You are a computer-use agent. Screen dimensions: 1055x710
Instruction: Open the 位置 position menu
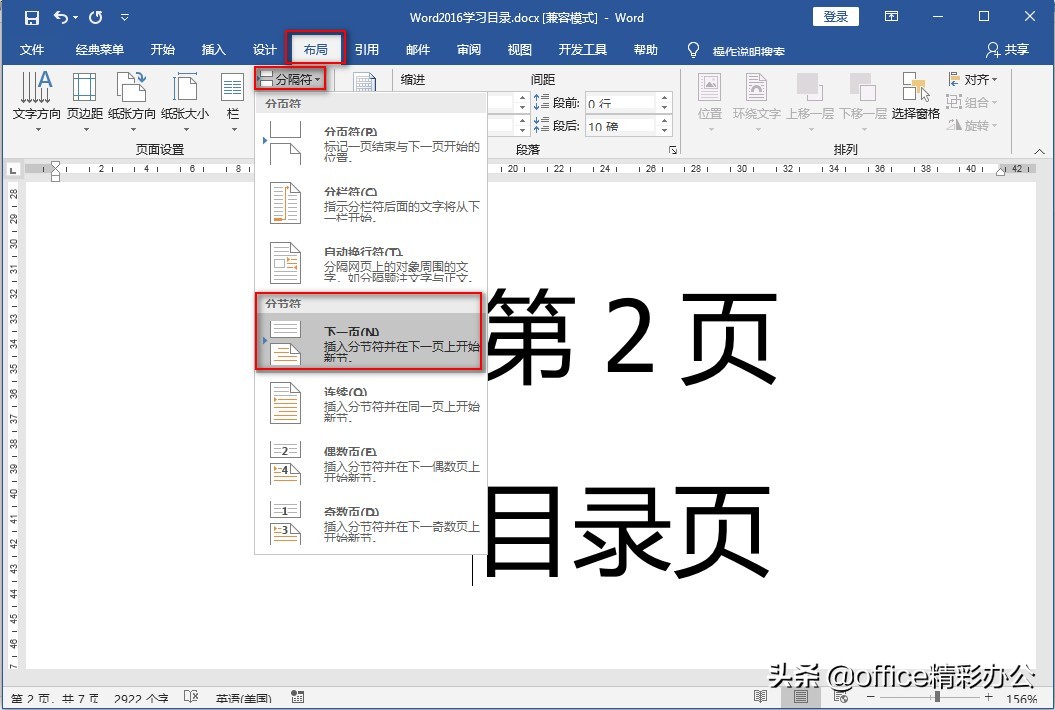coord(710,101)
